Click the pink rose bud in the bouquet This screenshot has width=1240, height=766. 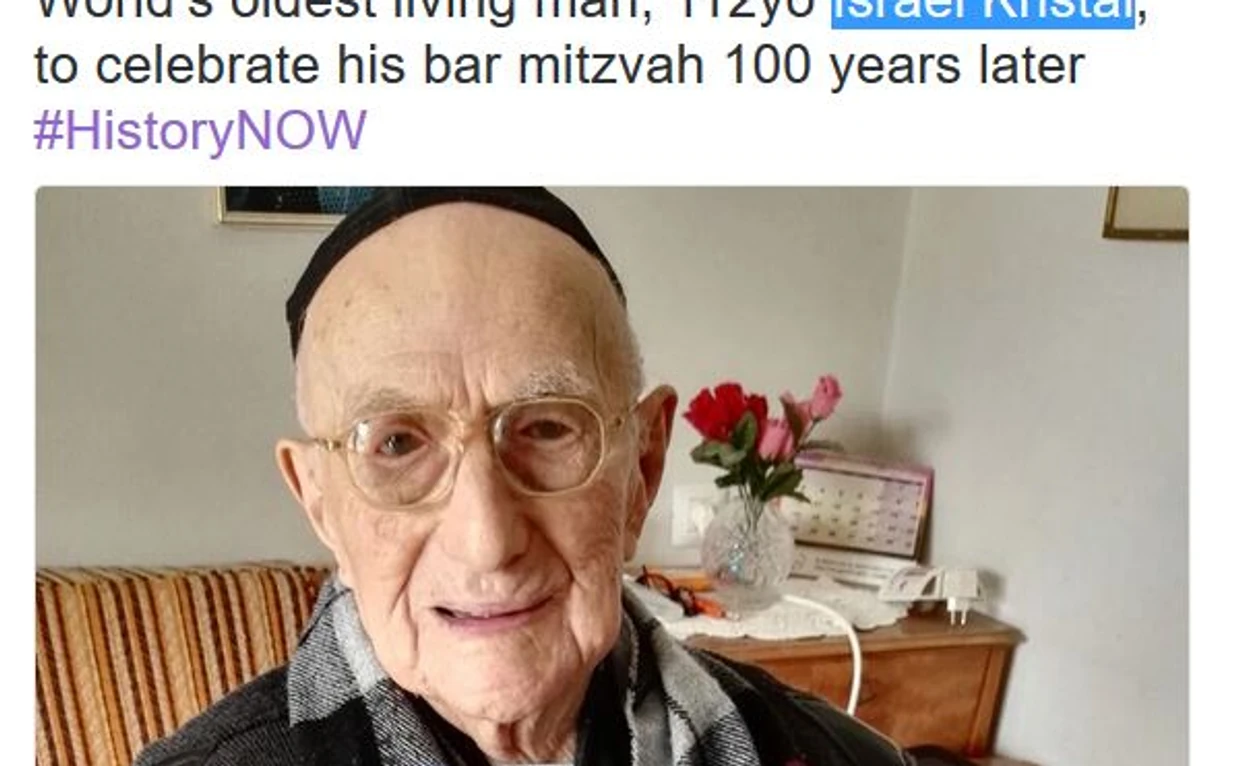click(x=825, y=397)
